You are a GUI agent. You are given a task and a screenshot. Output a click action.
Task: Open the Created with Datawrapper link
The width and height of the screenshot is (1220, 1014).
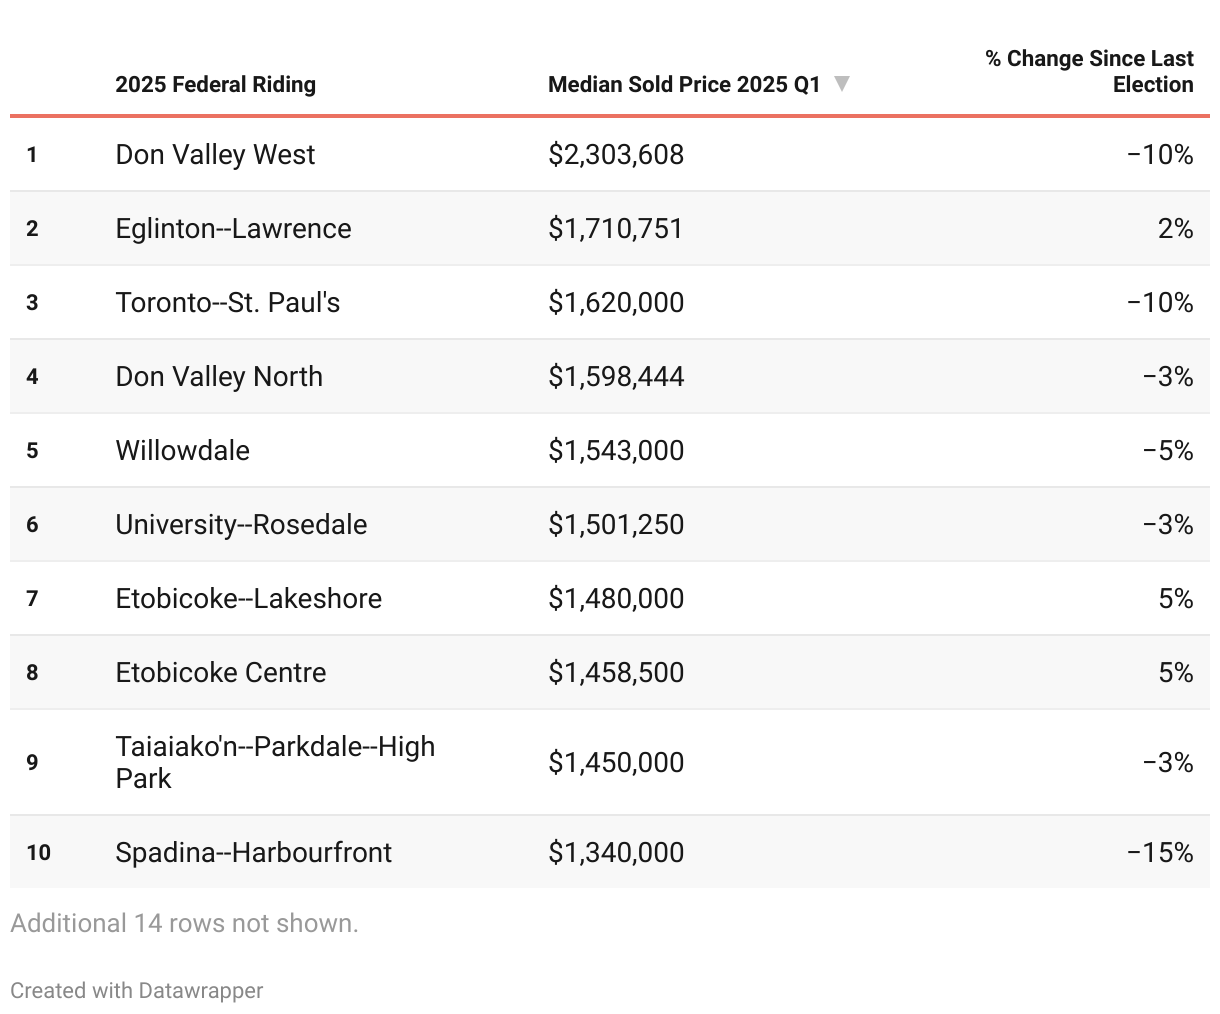pyautogui.click(x=137, y=990)
